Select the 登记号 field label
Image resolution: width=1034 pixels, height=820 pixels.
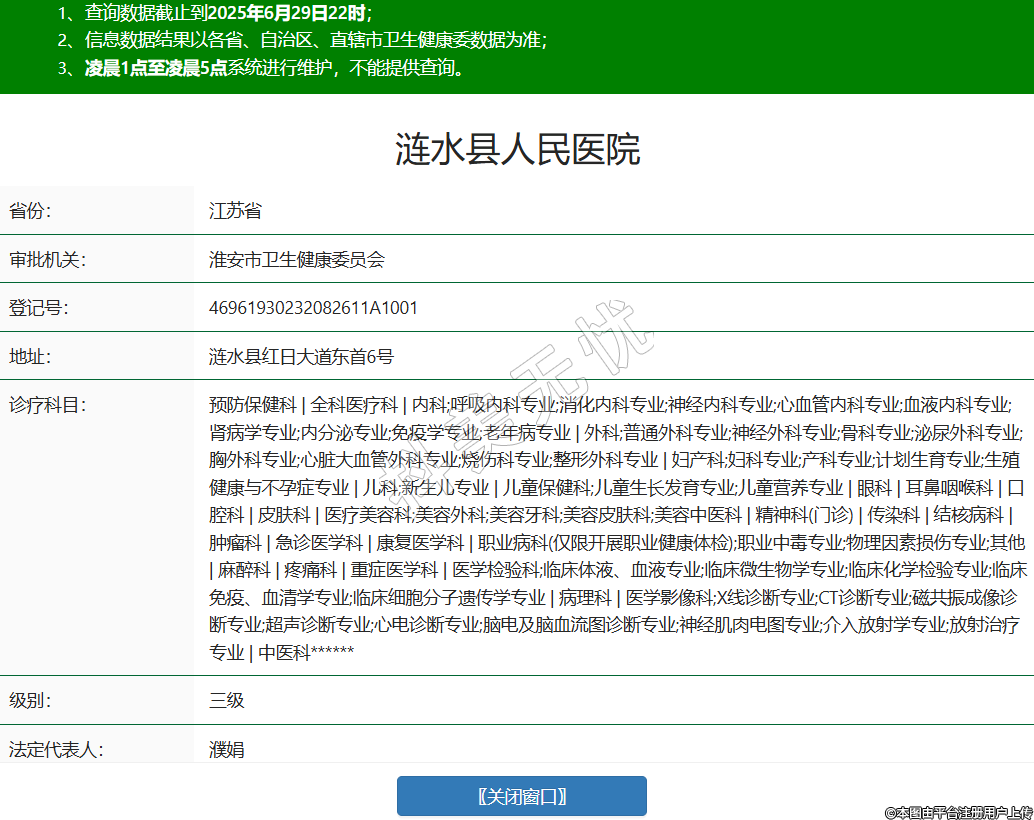click(38, 308)
